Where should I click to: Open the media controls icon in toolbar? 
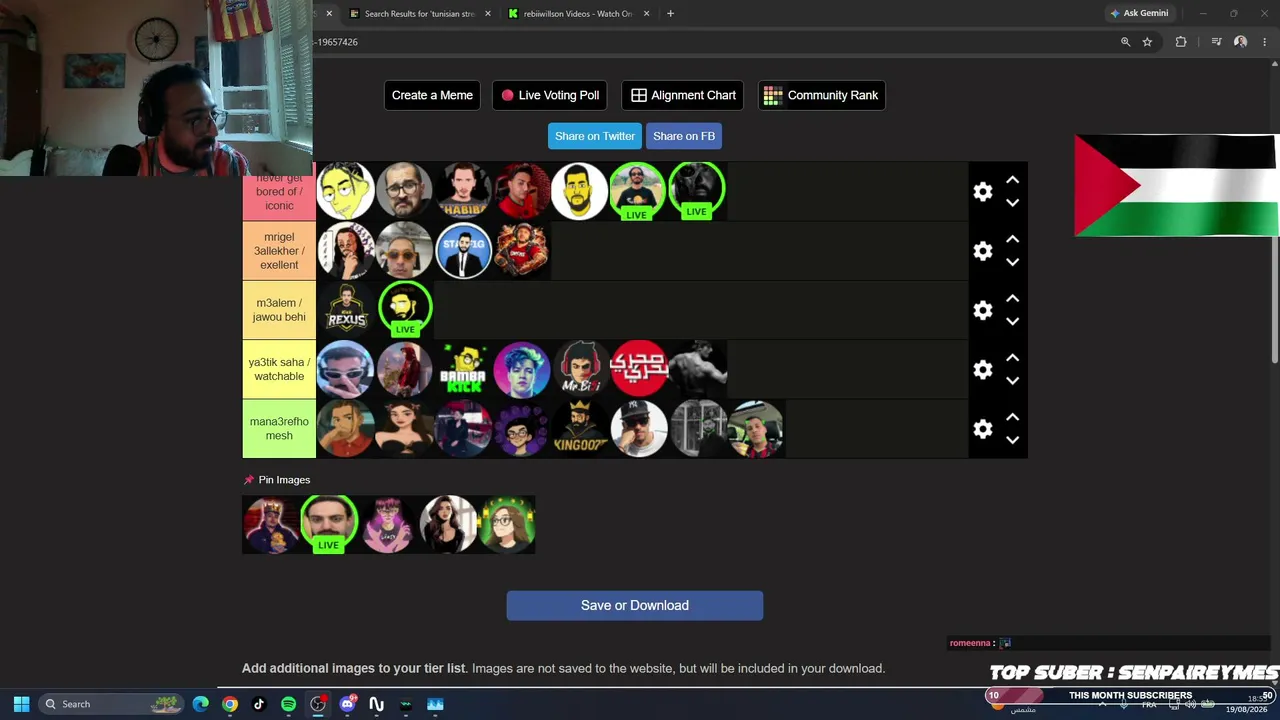pyautogui.click(x=1216, y=42)
